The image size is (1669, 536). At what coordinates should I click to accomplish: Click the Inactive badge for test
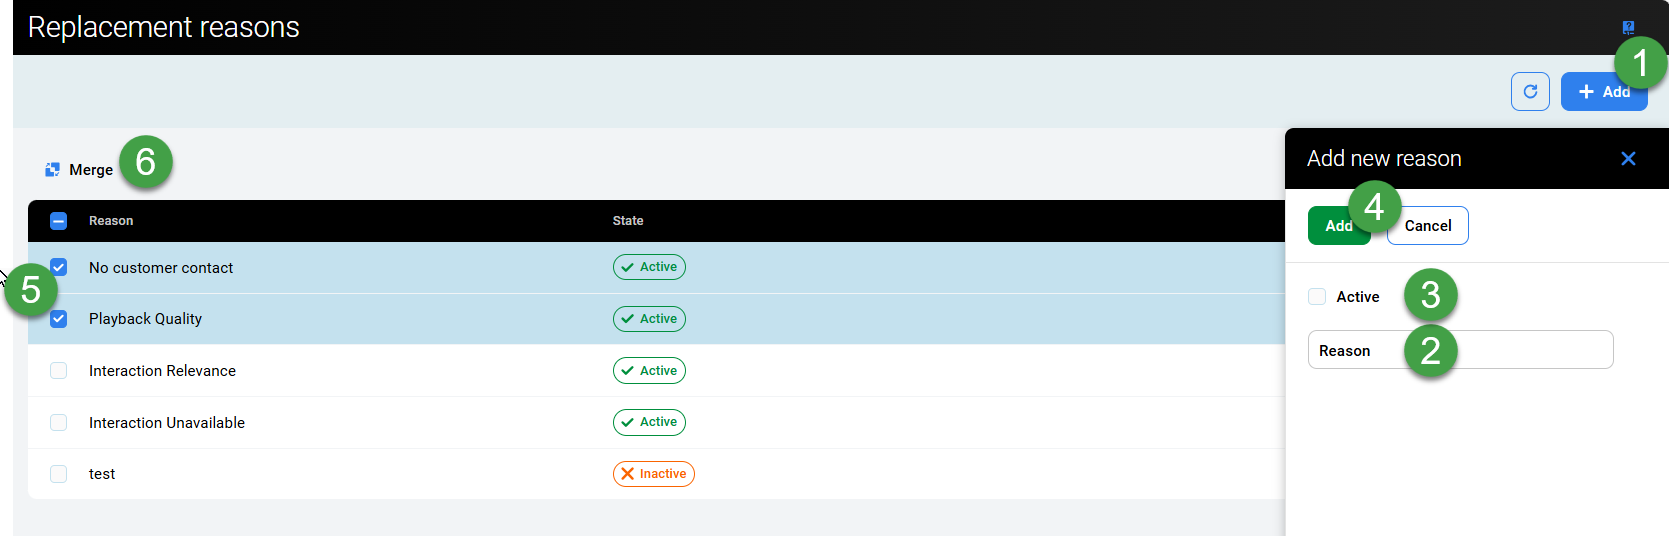[653, 474]
